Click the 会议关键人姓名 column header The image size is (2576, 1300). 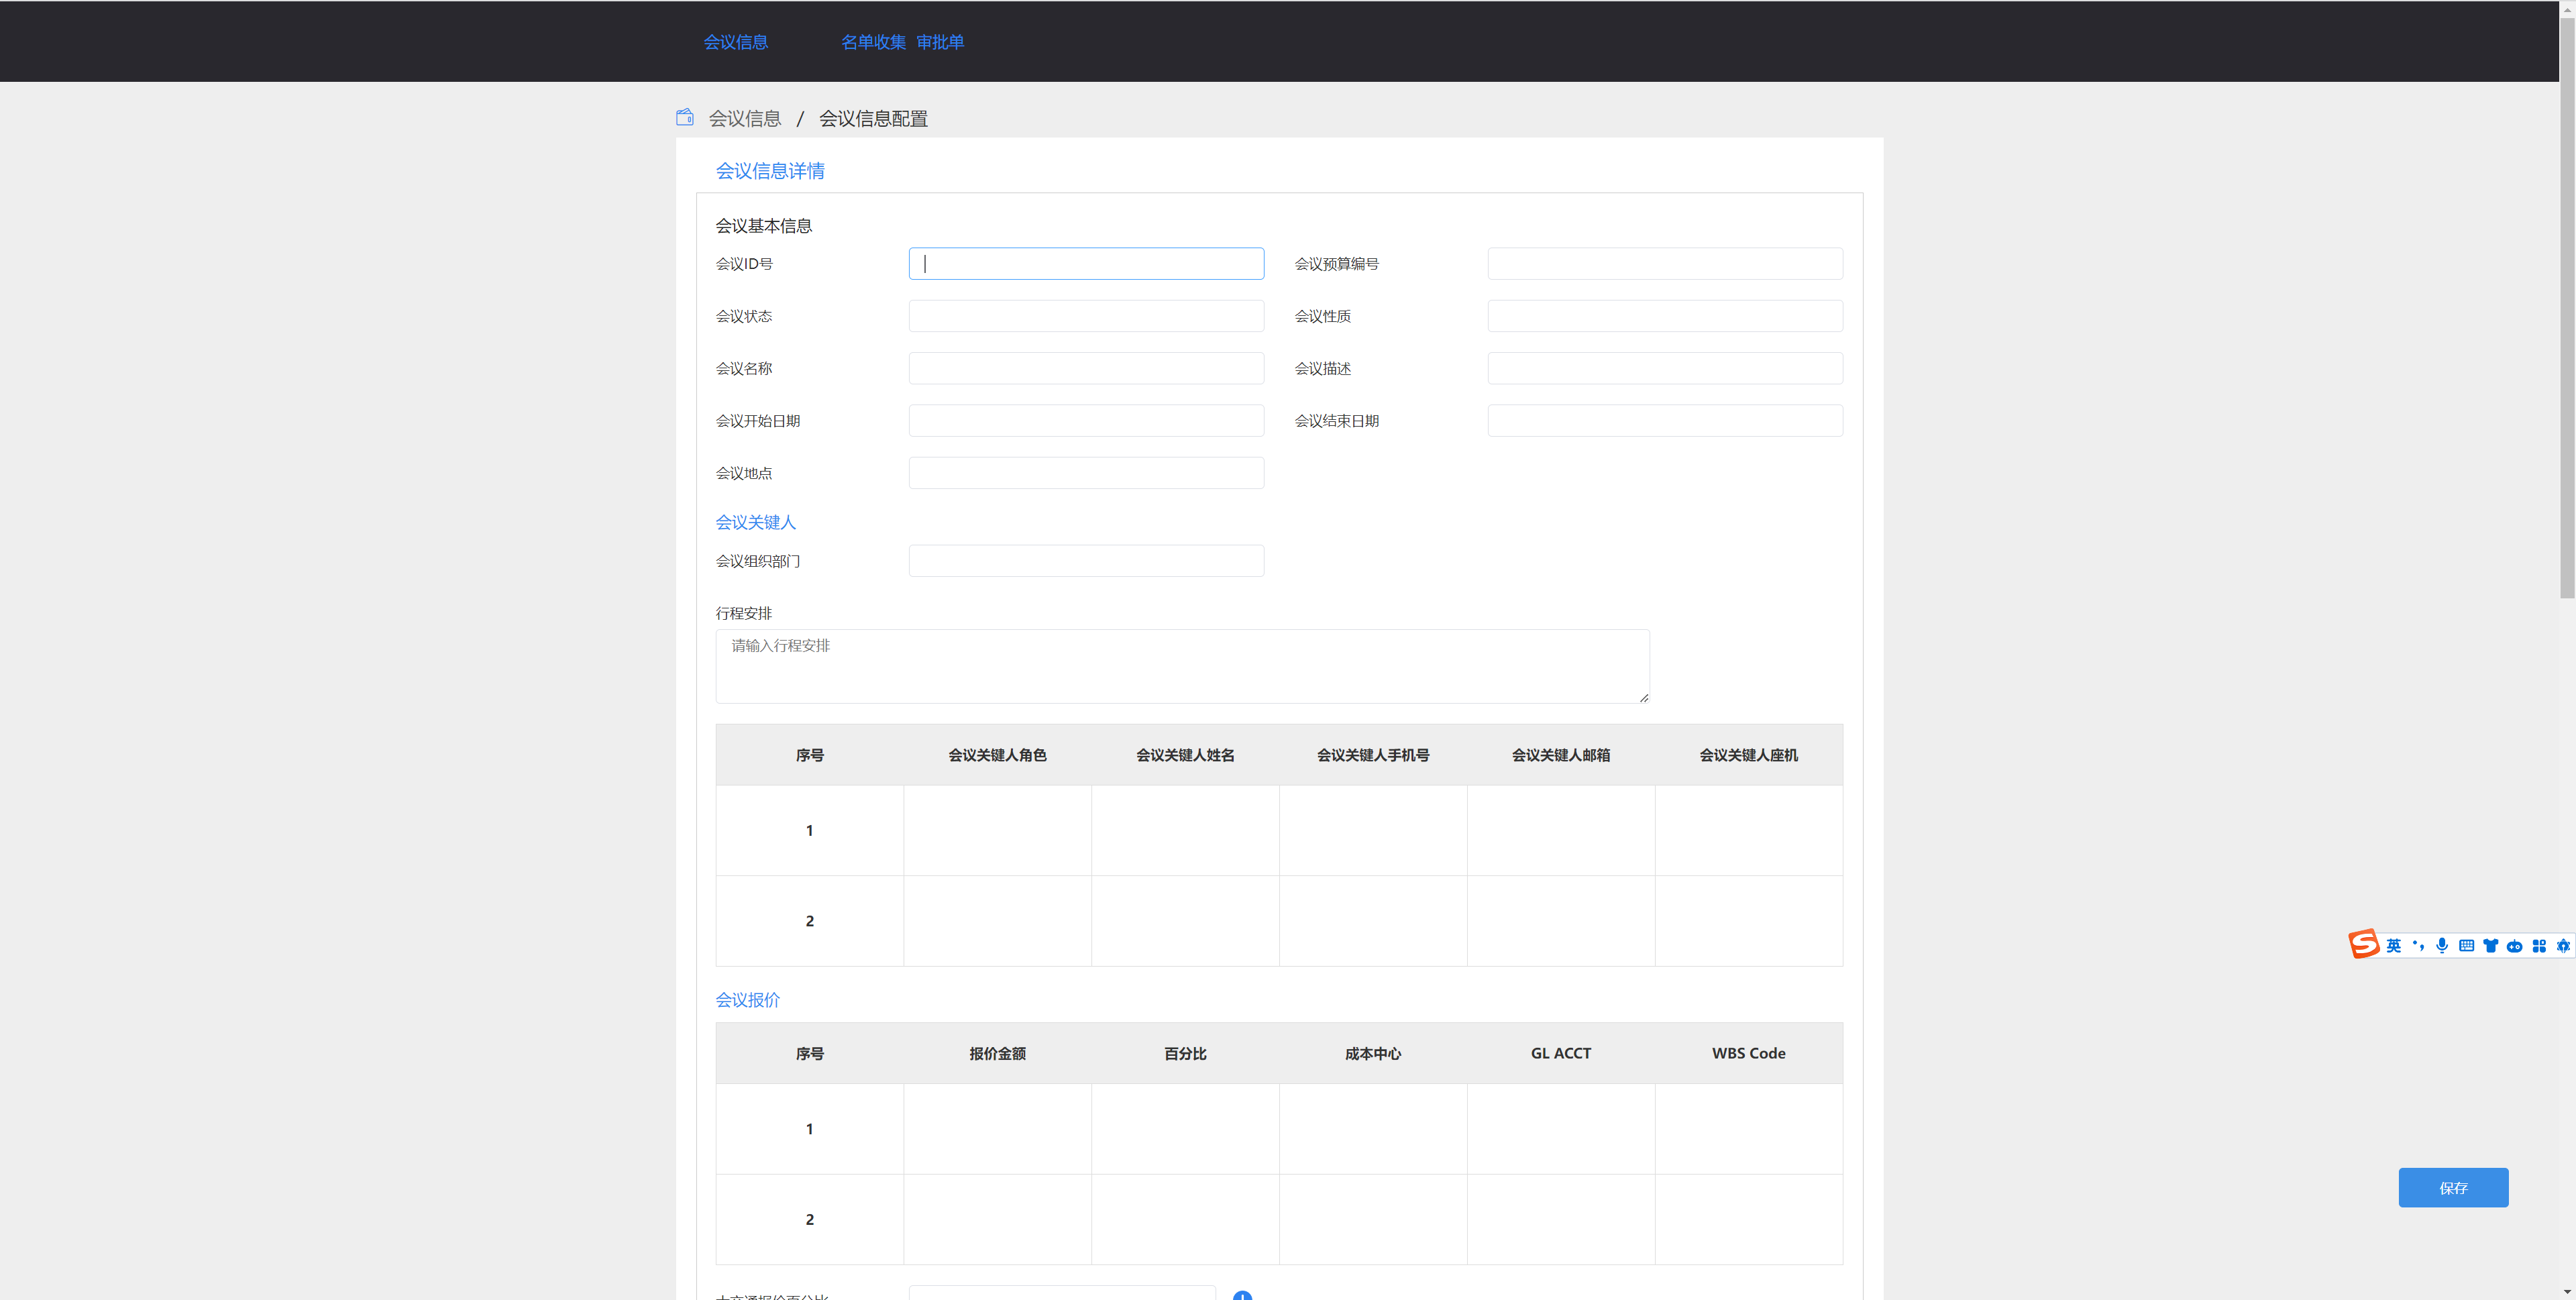click(1185, 755)
